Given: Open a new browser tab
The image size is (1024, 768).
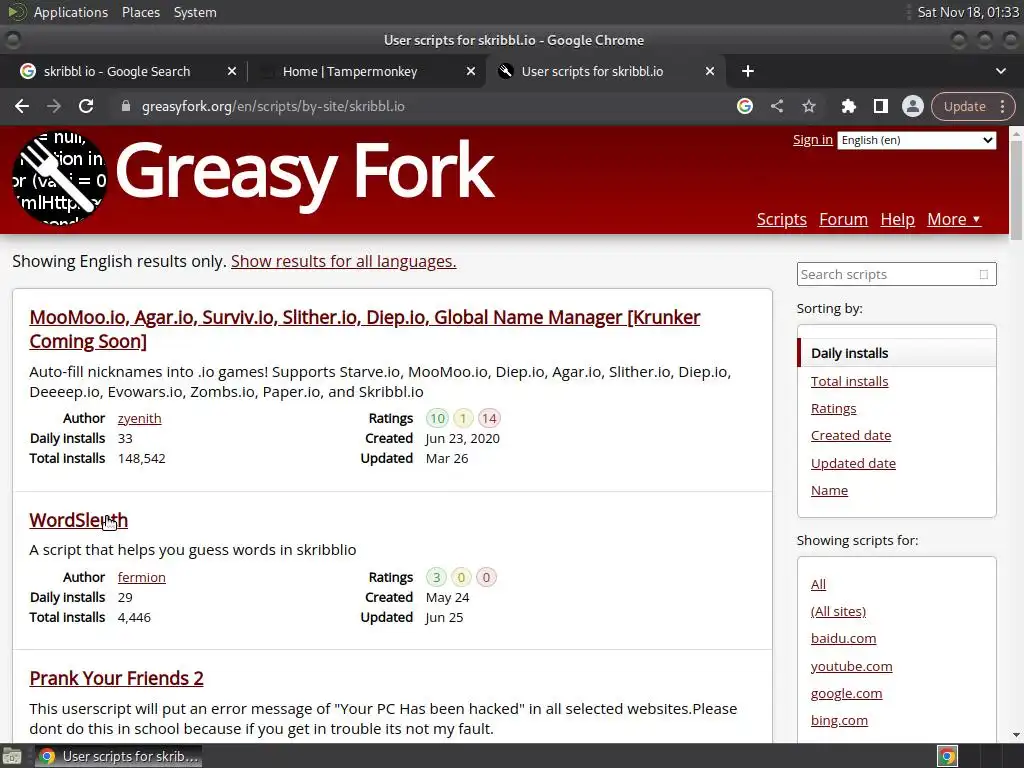Looking at the screenshot, I should click(x=748, y=71).
